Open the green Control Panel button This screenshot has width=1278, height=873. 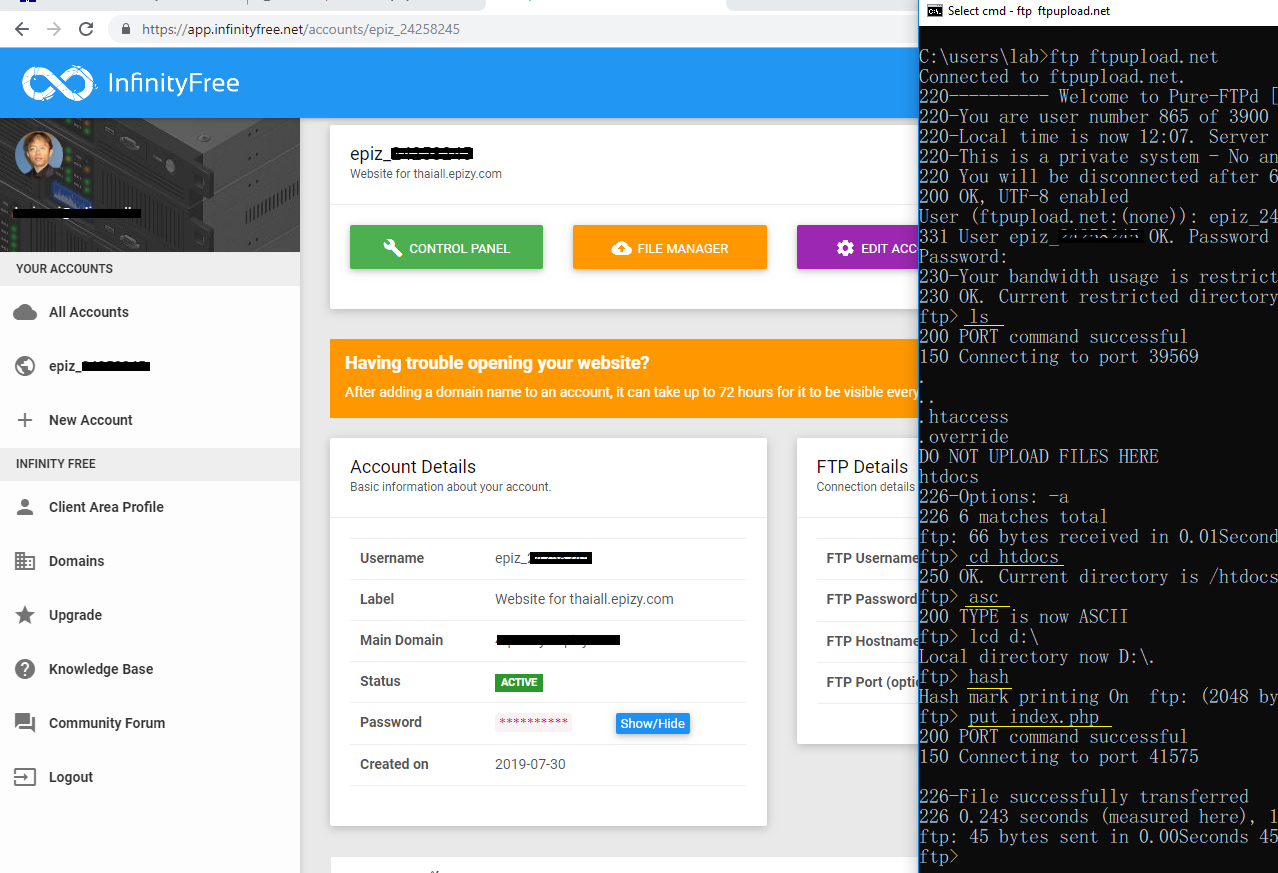tap(446, 248)
